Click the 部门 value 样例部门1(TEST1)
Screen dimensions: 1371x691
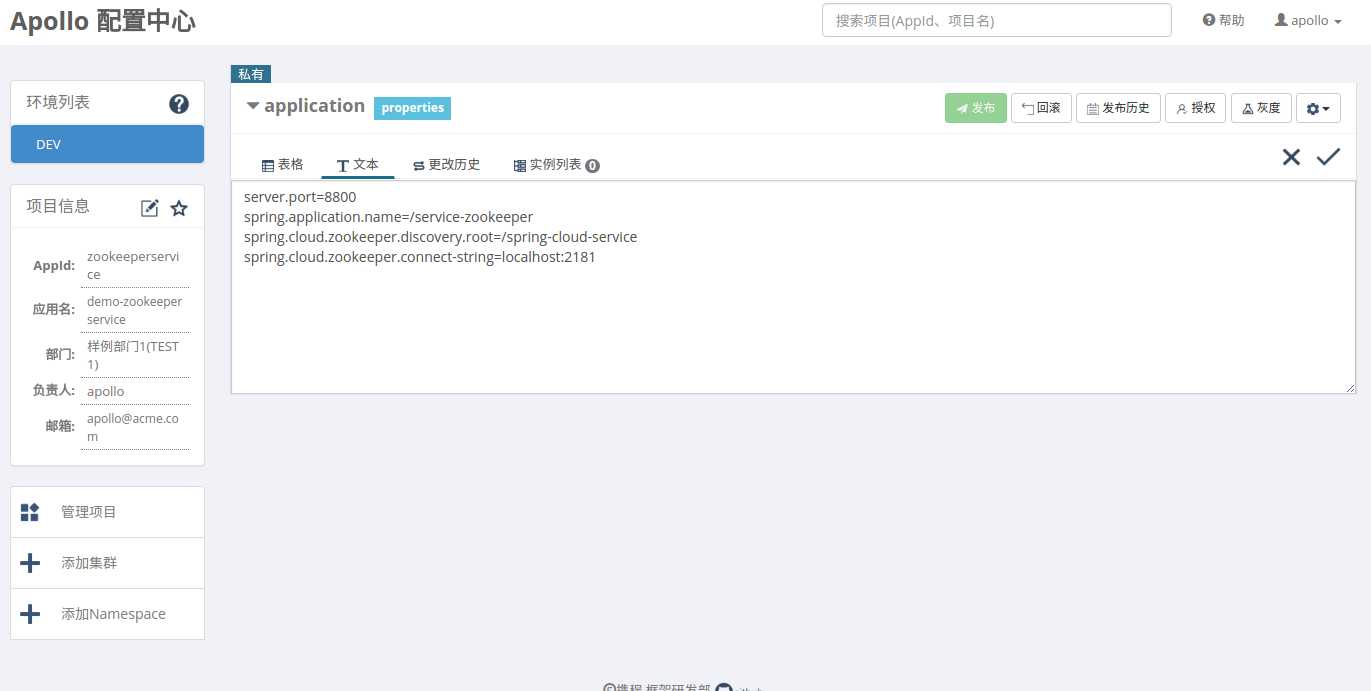133,356
